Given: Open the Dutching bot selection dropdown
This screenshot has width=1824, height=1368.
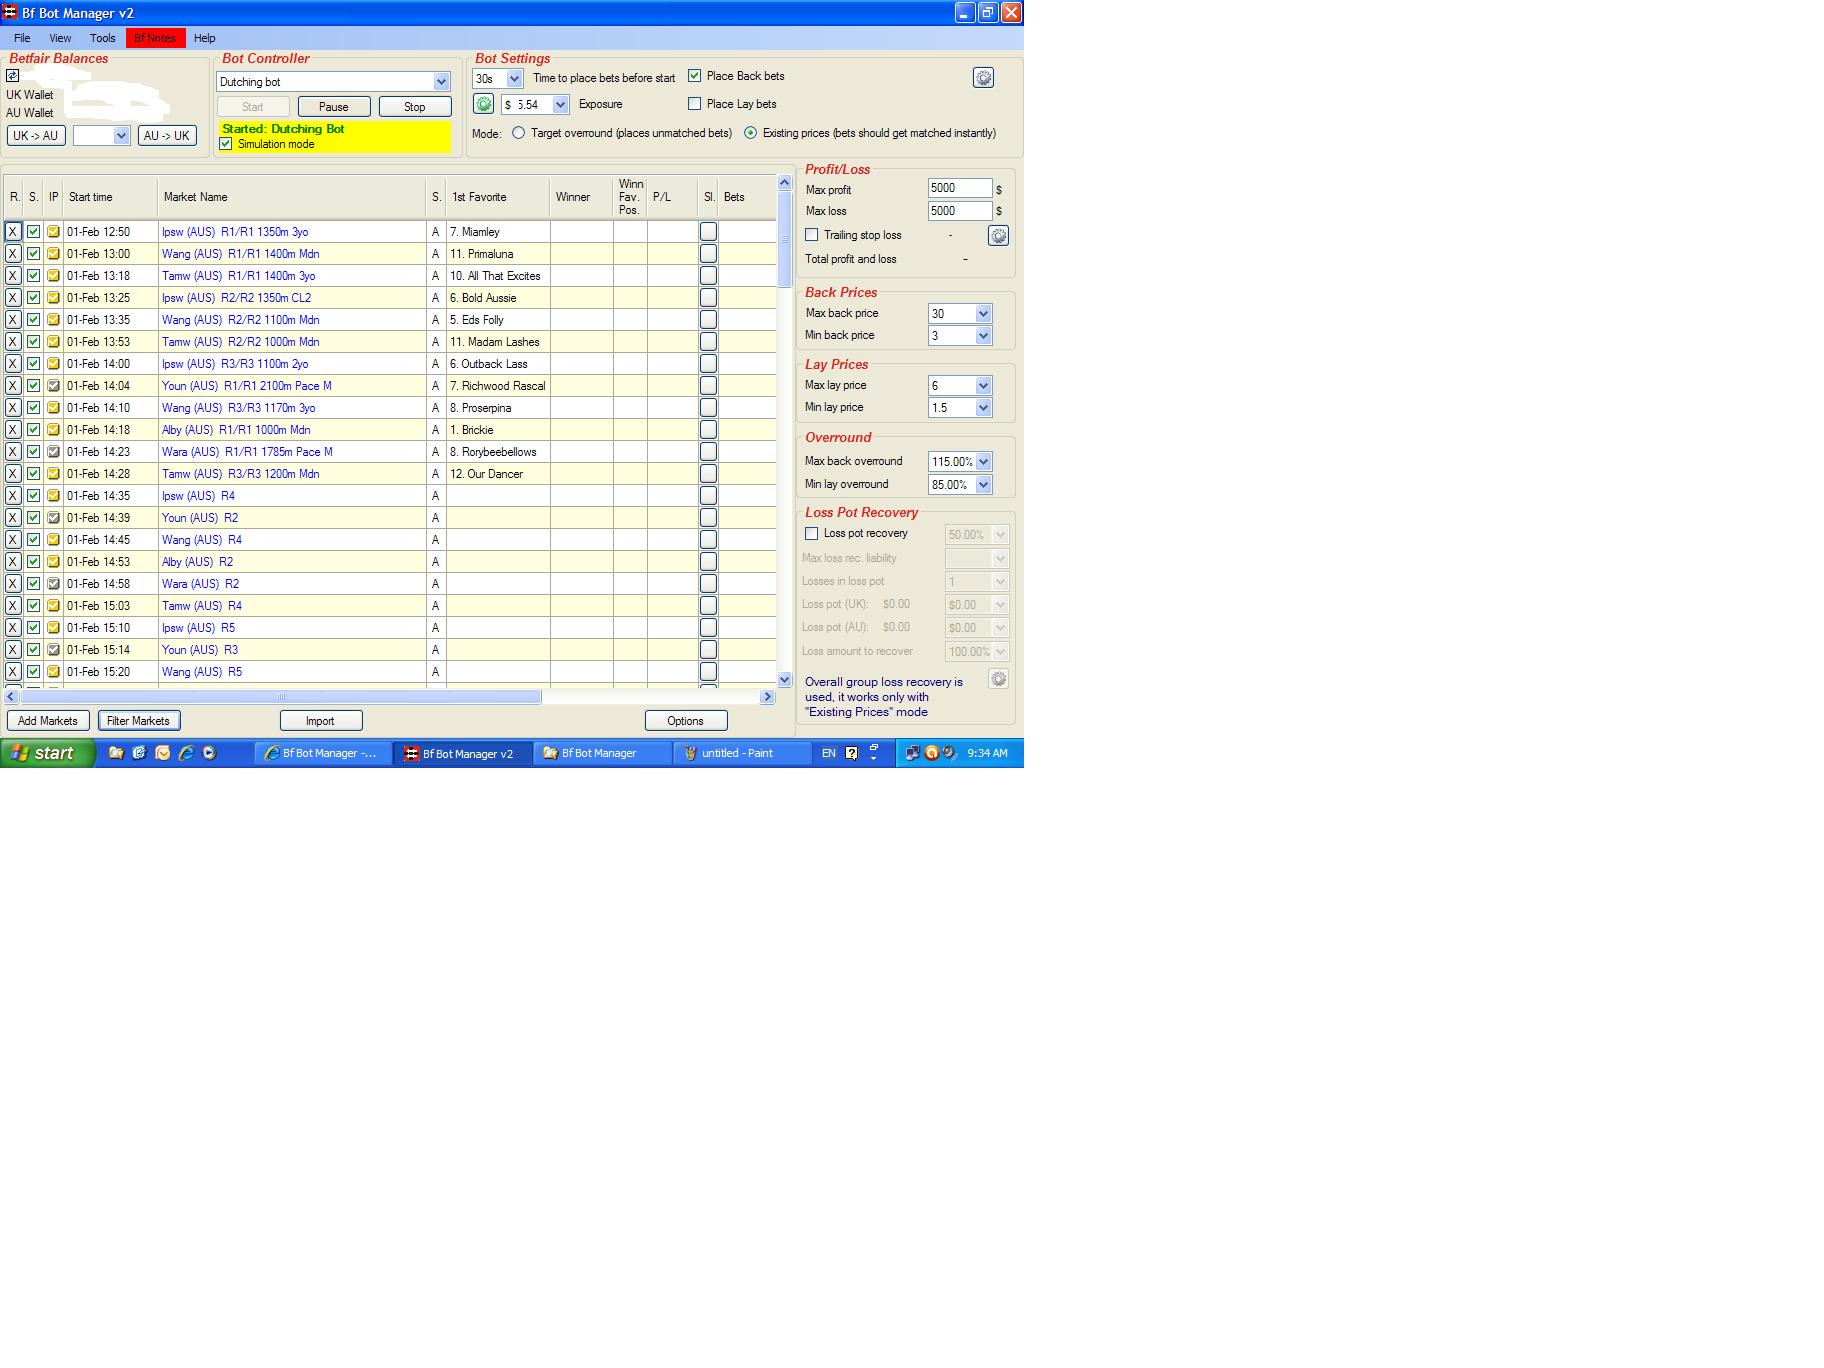Looking at the screenshot, I should 441,82.
